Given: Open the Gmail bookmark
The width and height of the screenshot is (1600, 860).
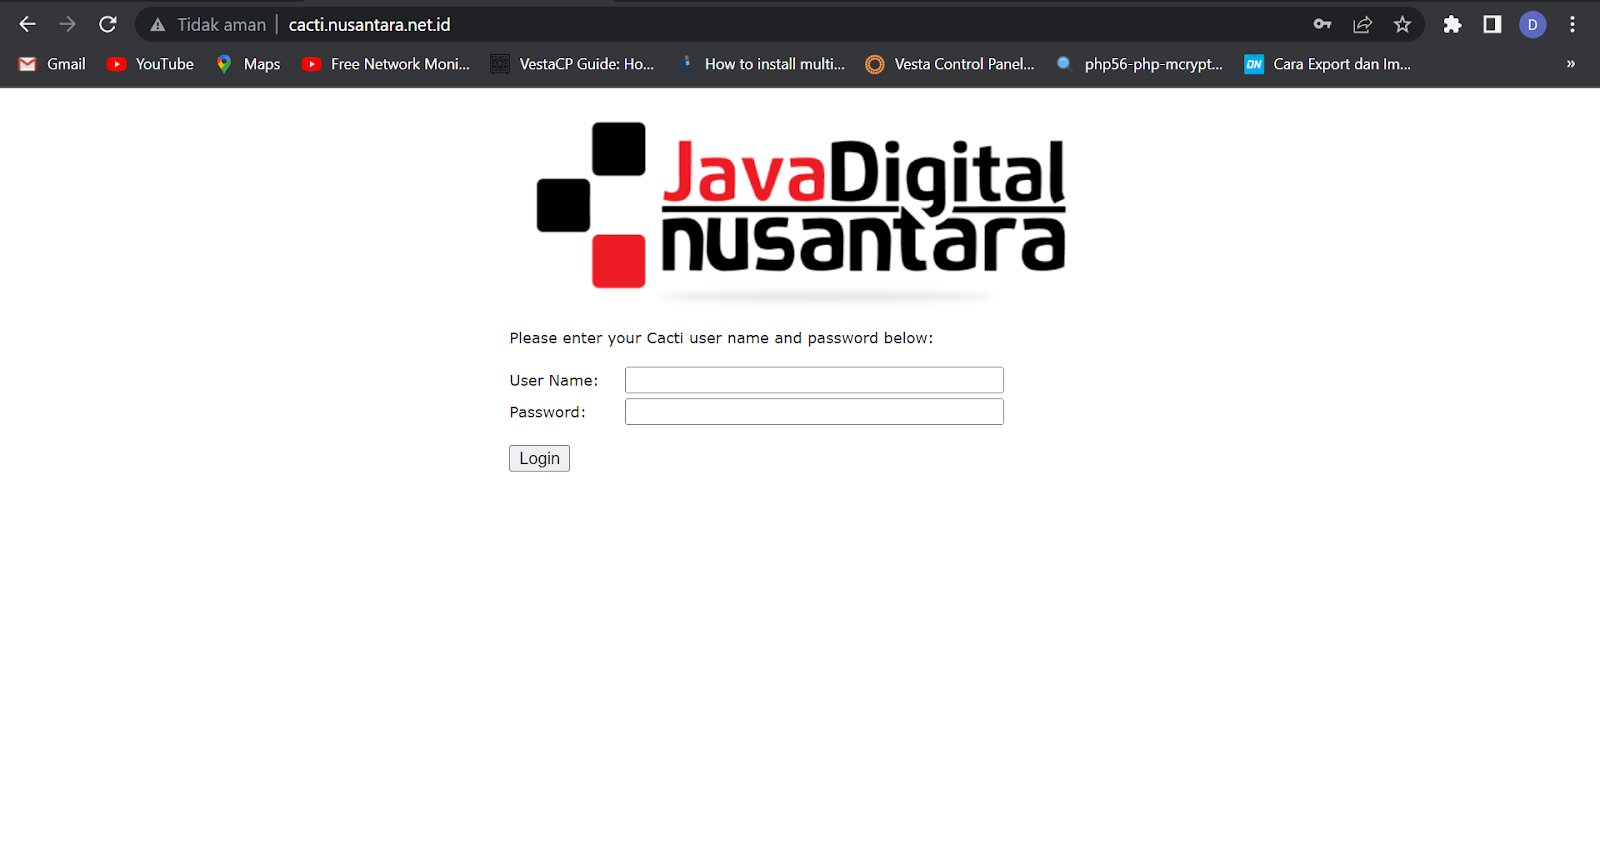Looking at the screenshot, I should coord(52,64).
